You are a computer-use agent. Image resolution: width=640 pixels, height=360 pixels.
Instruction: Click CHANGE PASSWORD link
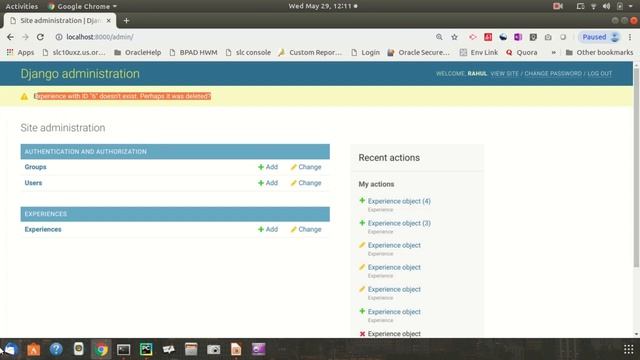click(553, 74)
